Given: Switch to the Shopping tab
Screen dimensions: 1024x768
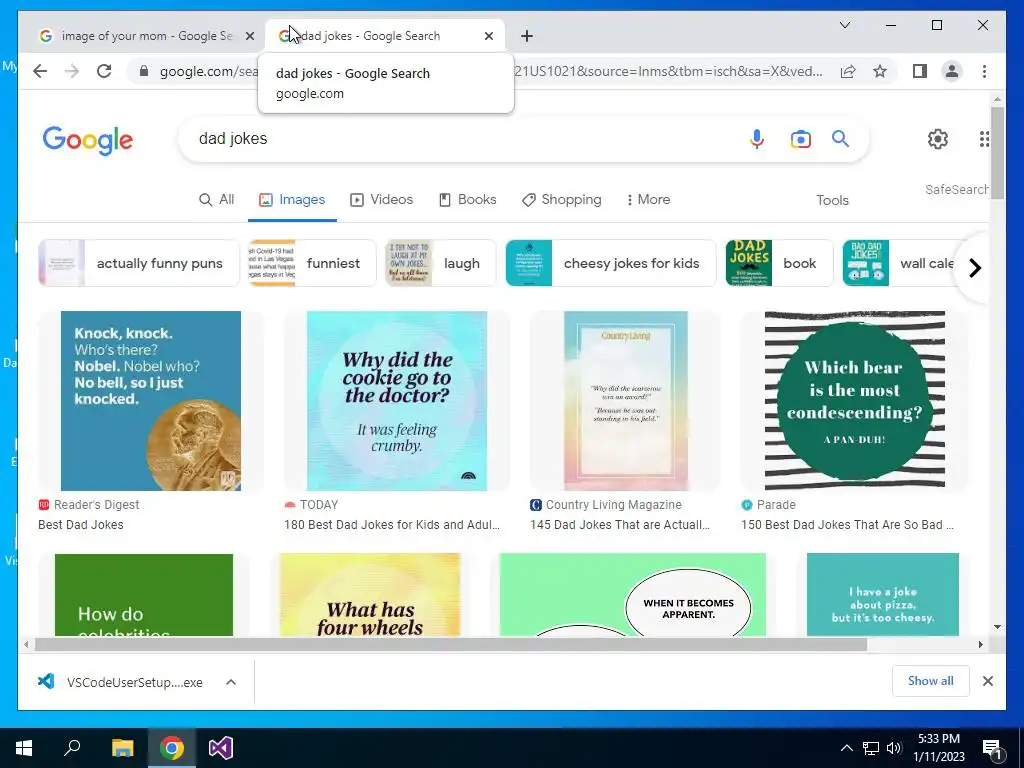Looking at the screenshot, I should click(x=562, y=200).
